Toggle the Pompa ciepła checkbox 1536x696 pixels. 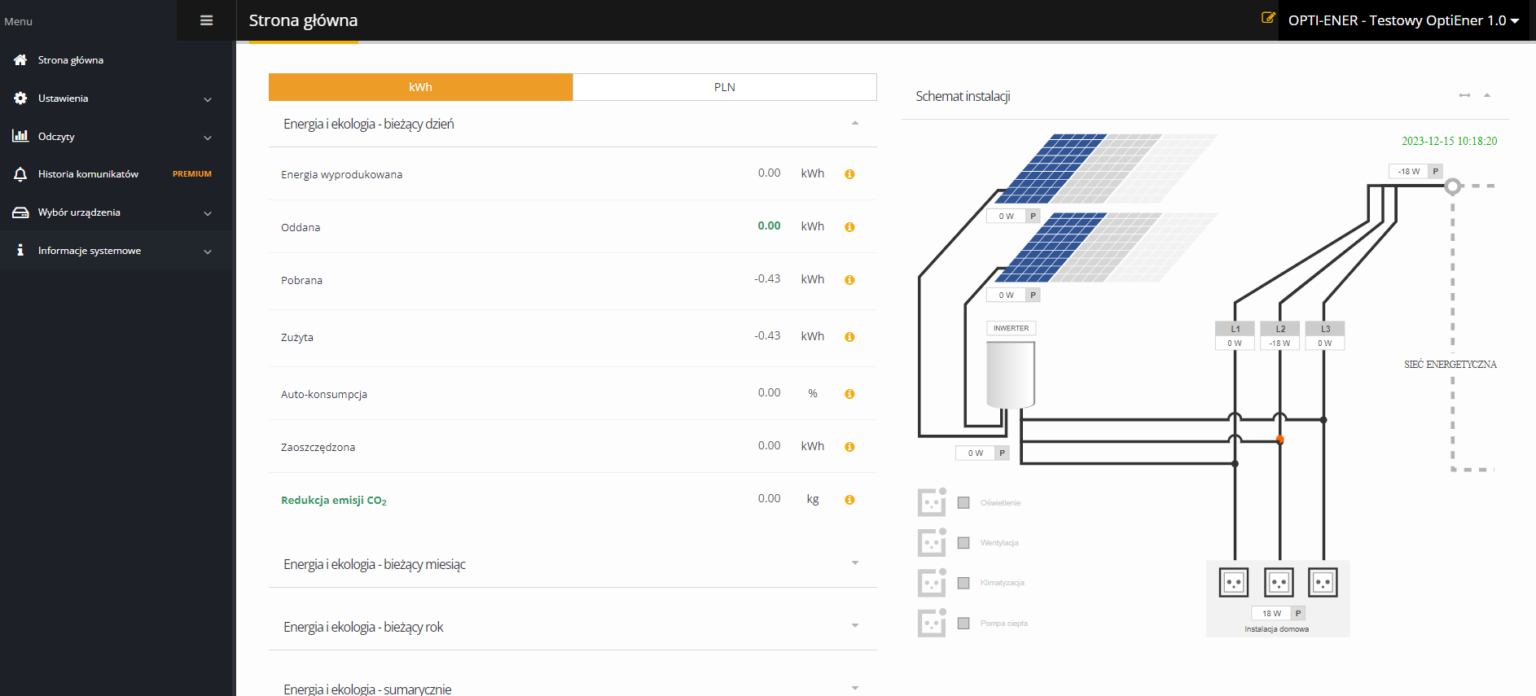pyautogui.click(x=964, y=623)
